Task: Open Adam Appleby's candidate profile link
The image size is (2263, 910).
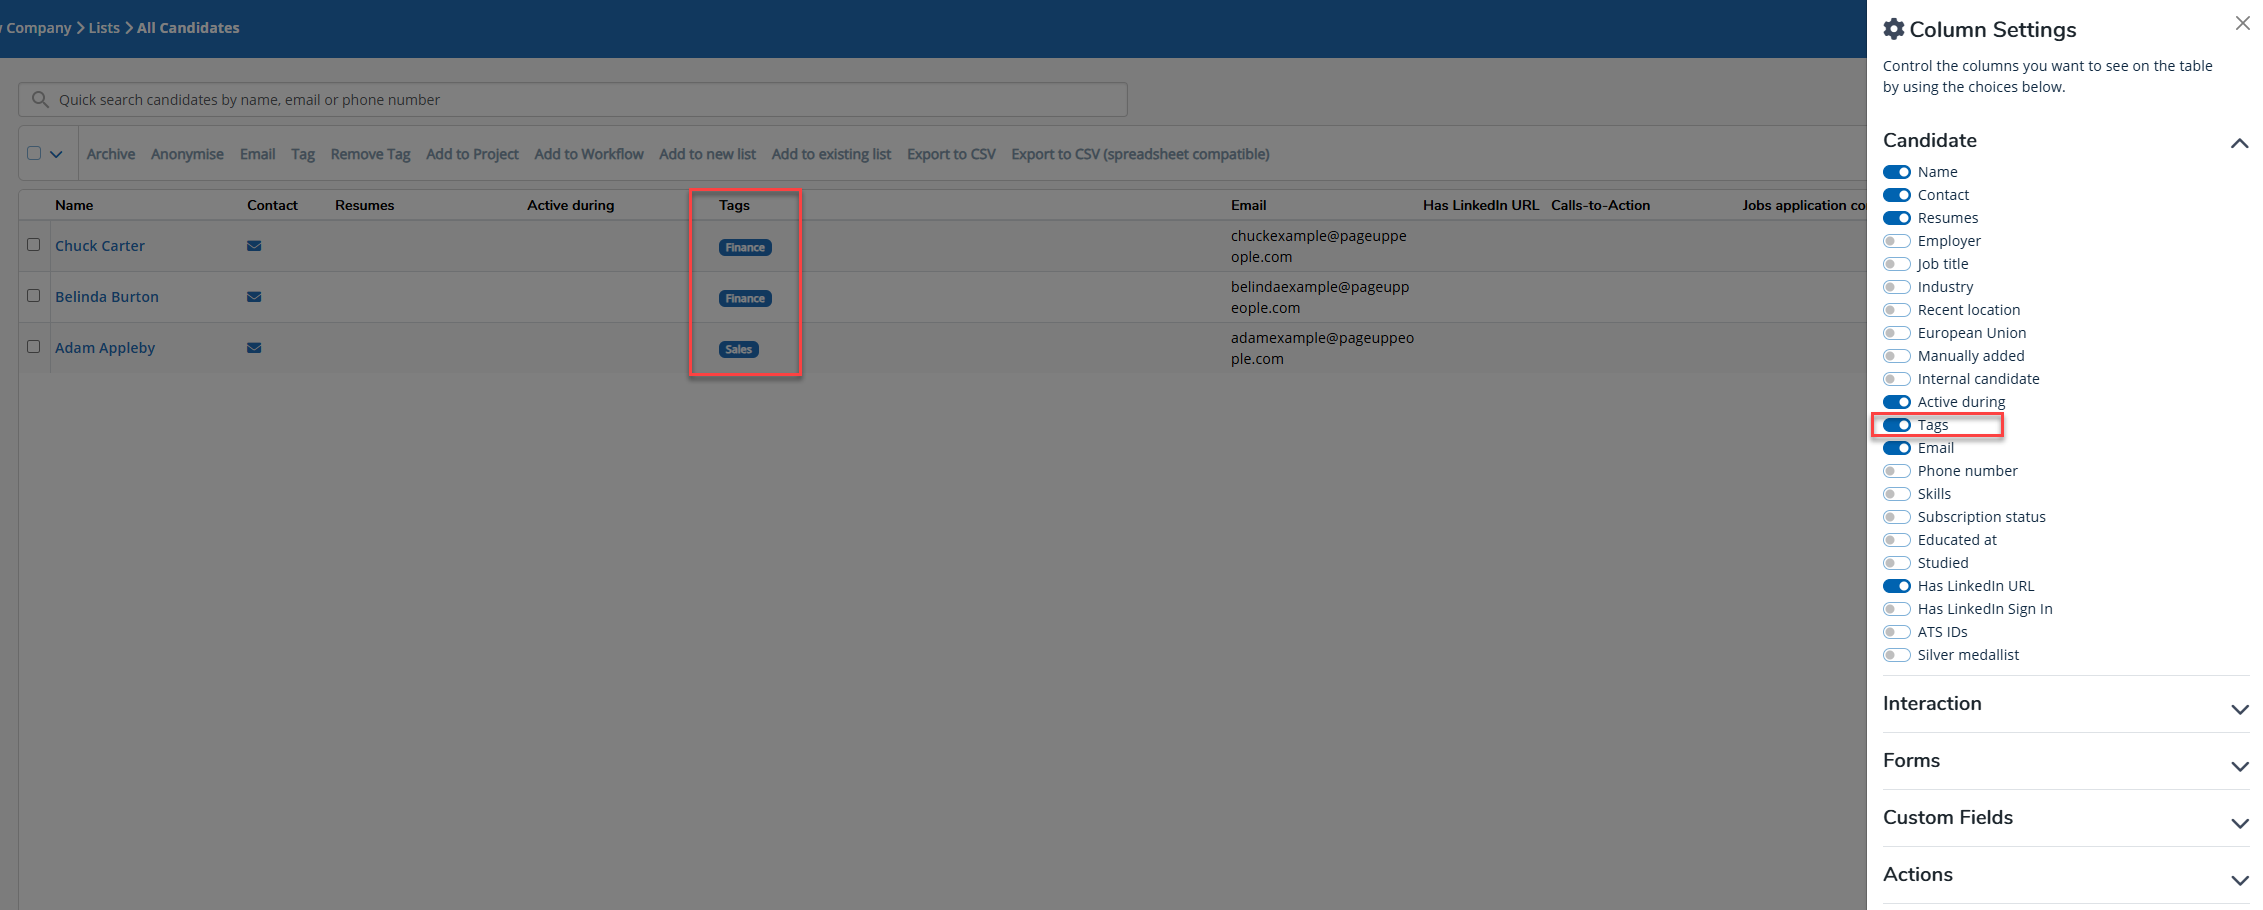Action: (105, 348)
